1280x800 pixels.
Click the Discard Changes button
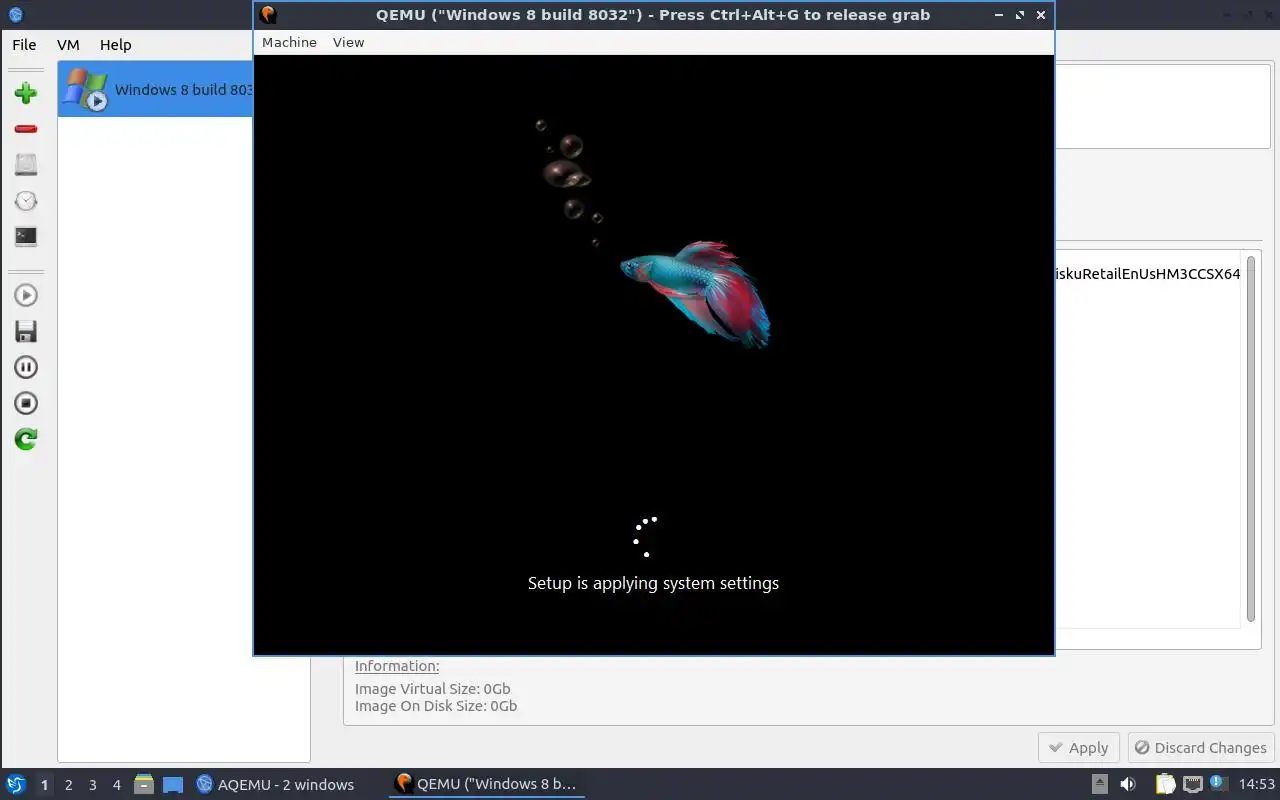click(x=1200, y=747)
